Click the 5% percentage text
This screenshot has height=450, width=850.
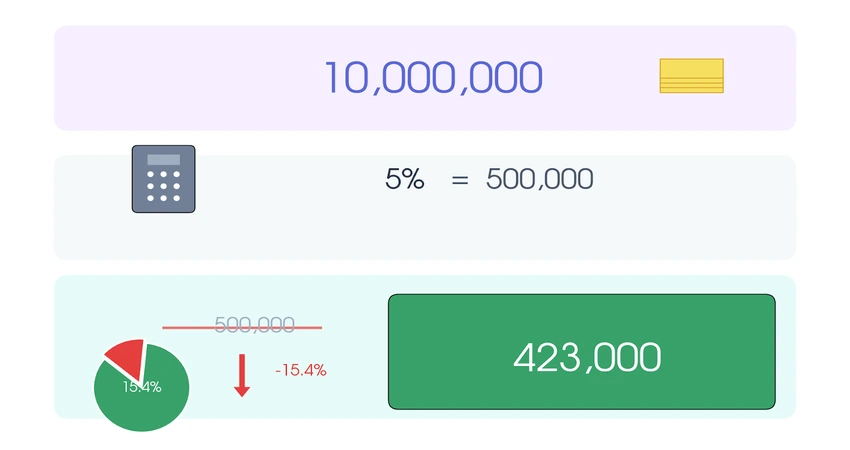pos(404,180)
